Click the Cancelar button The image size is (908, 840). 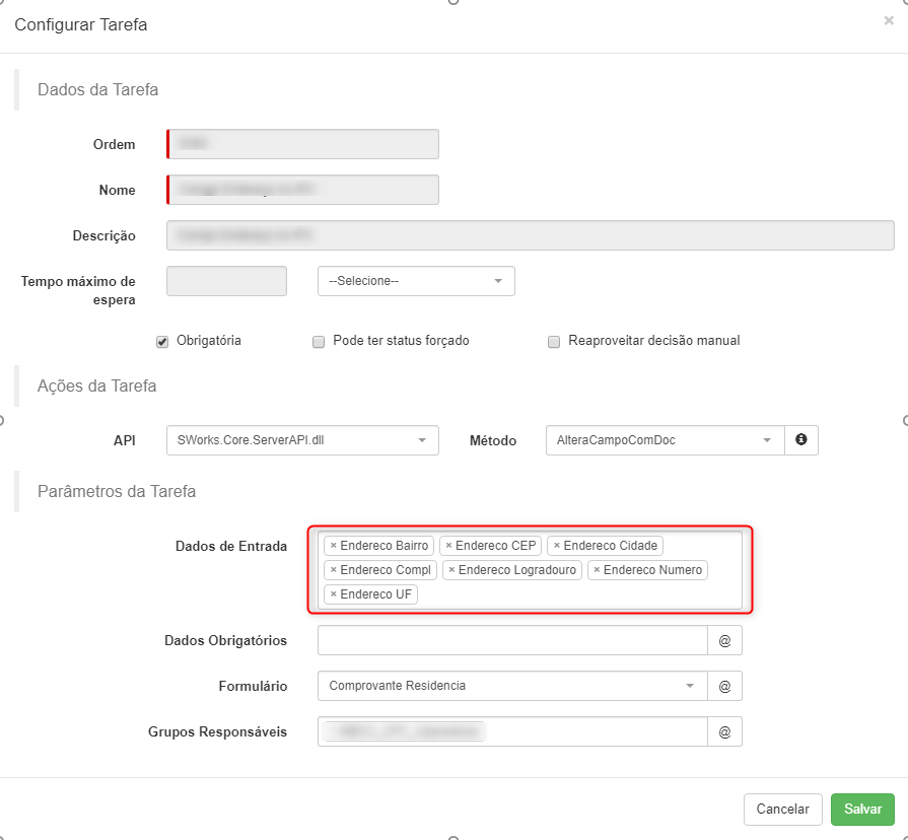[x=783, y=809]
